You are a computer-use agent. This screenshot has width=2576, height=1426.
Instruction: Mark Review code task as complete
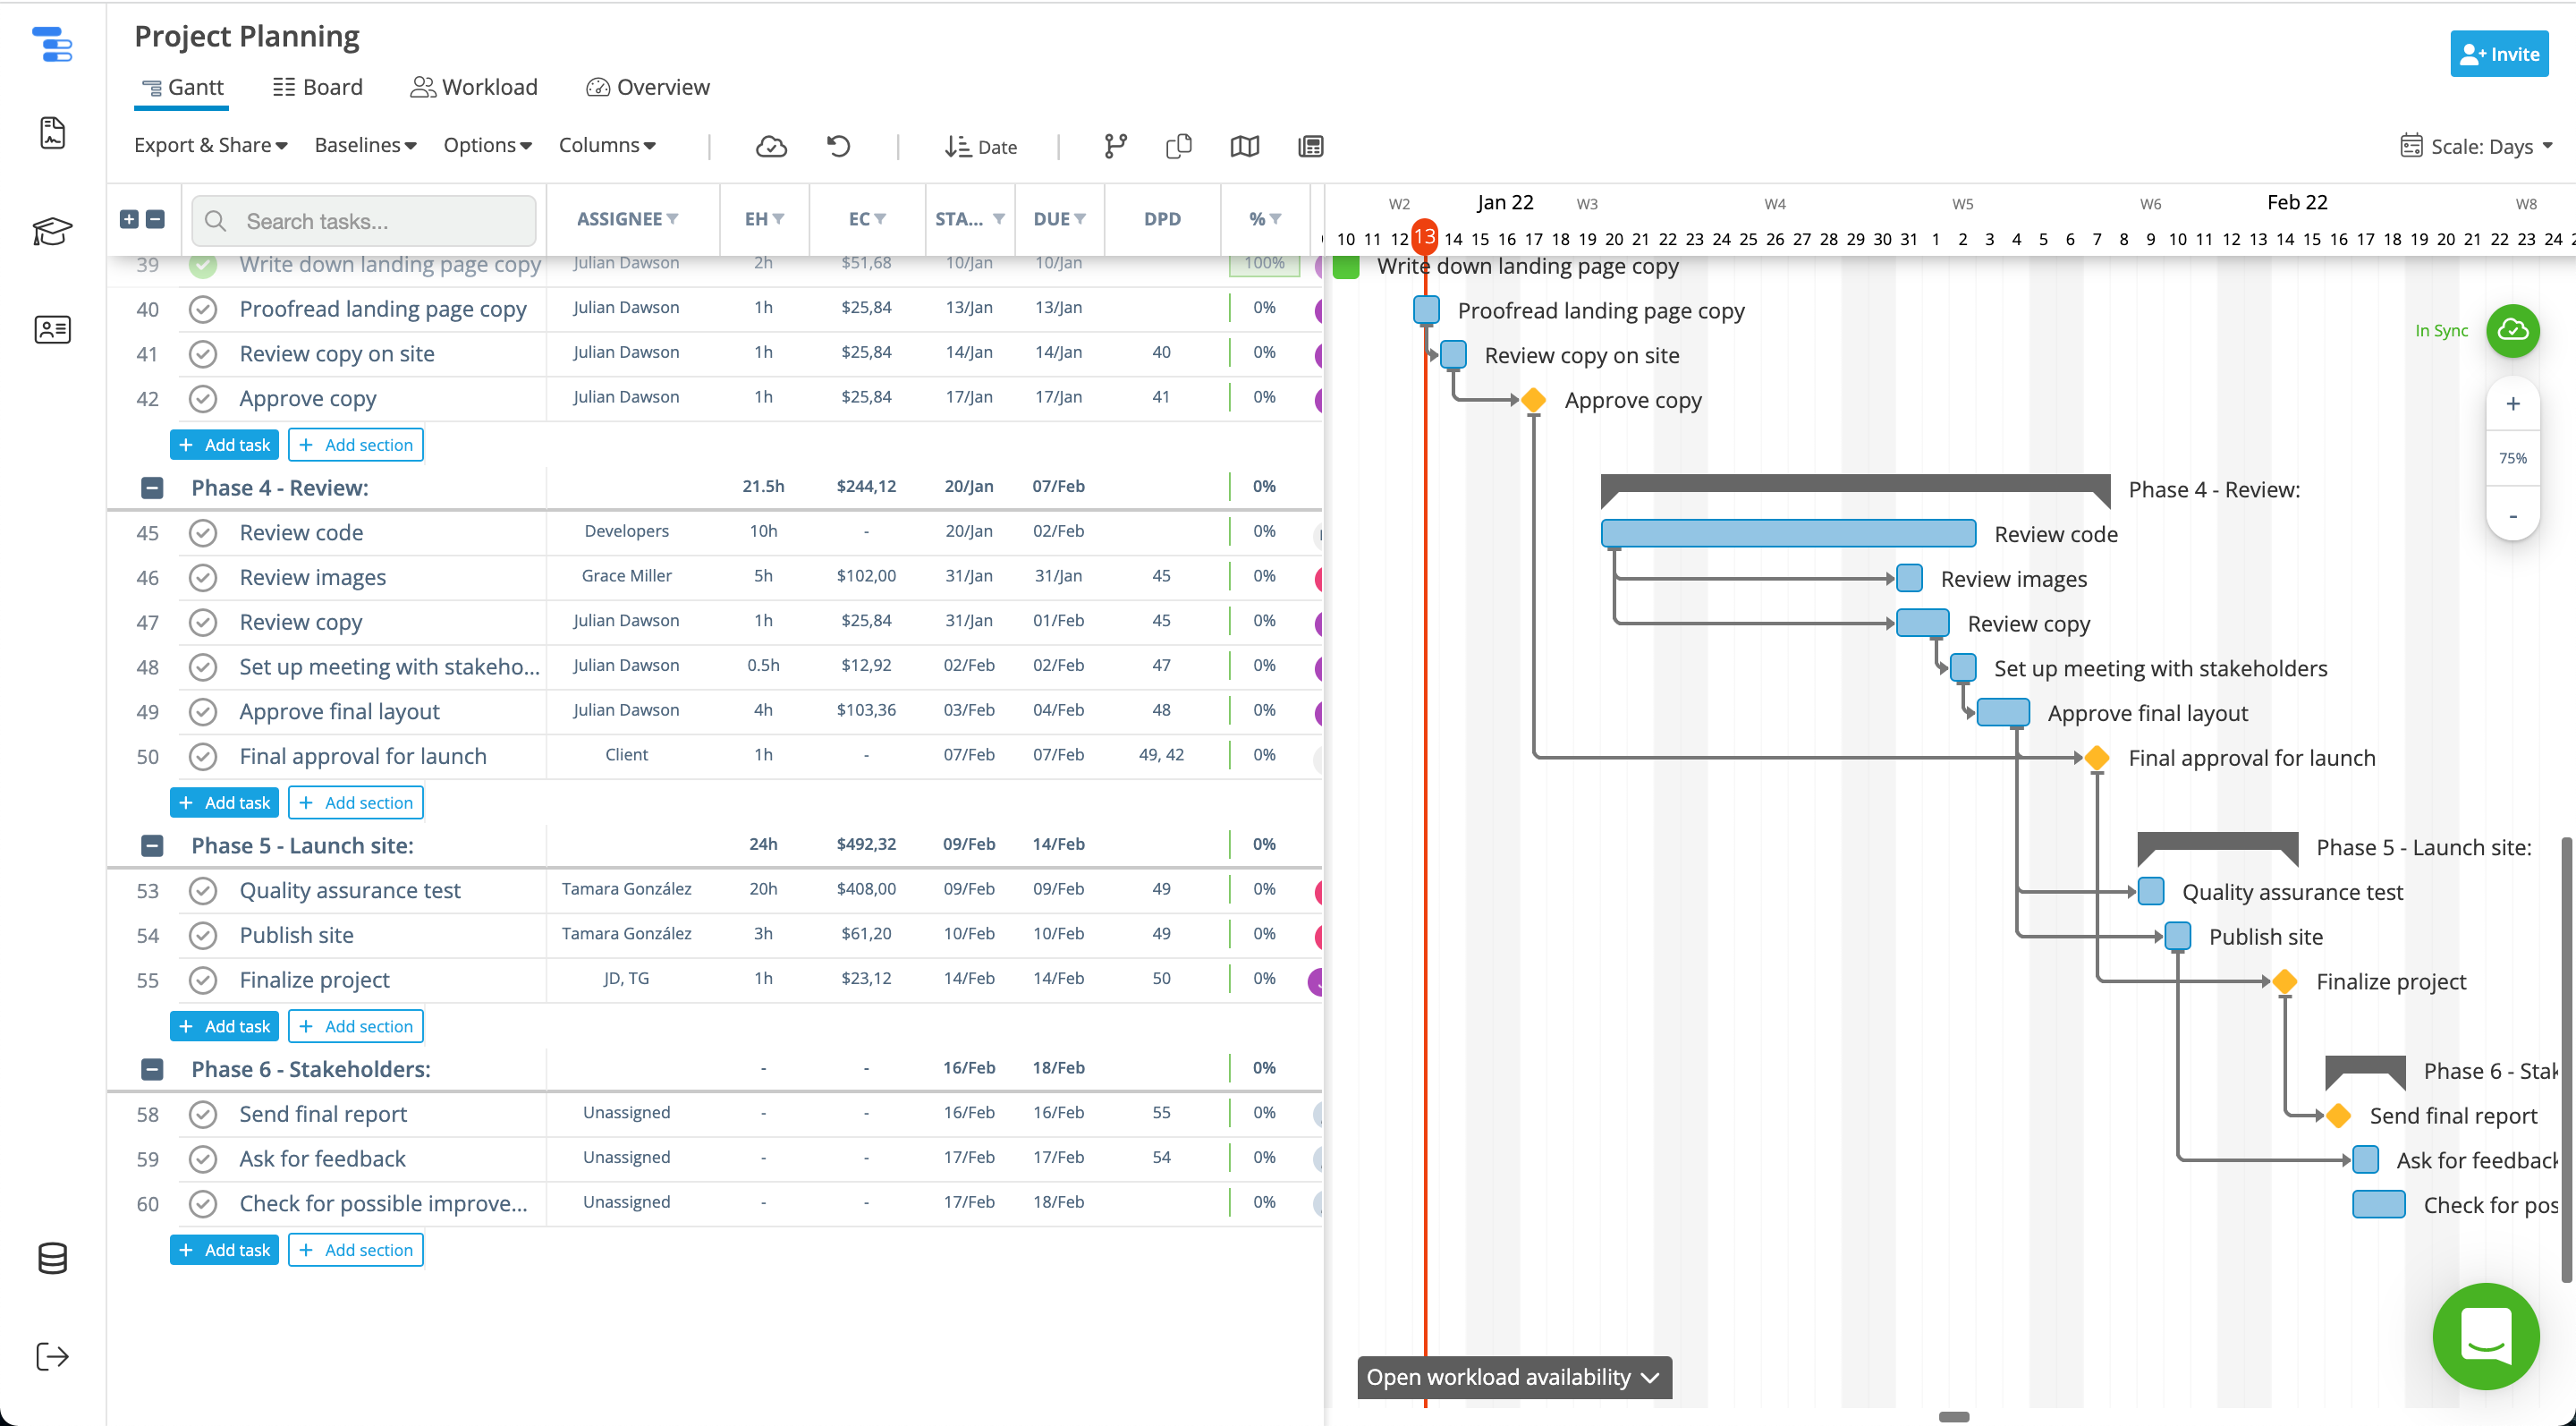coord(203,532)
